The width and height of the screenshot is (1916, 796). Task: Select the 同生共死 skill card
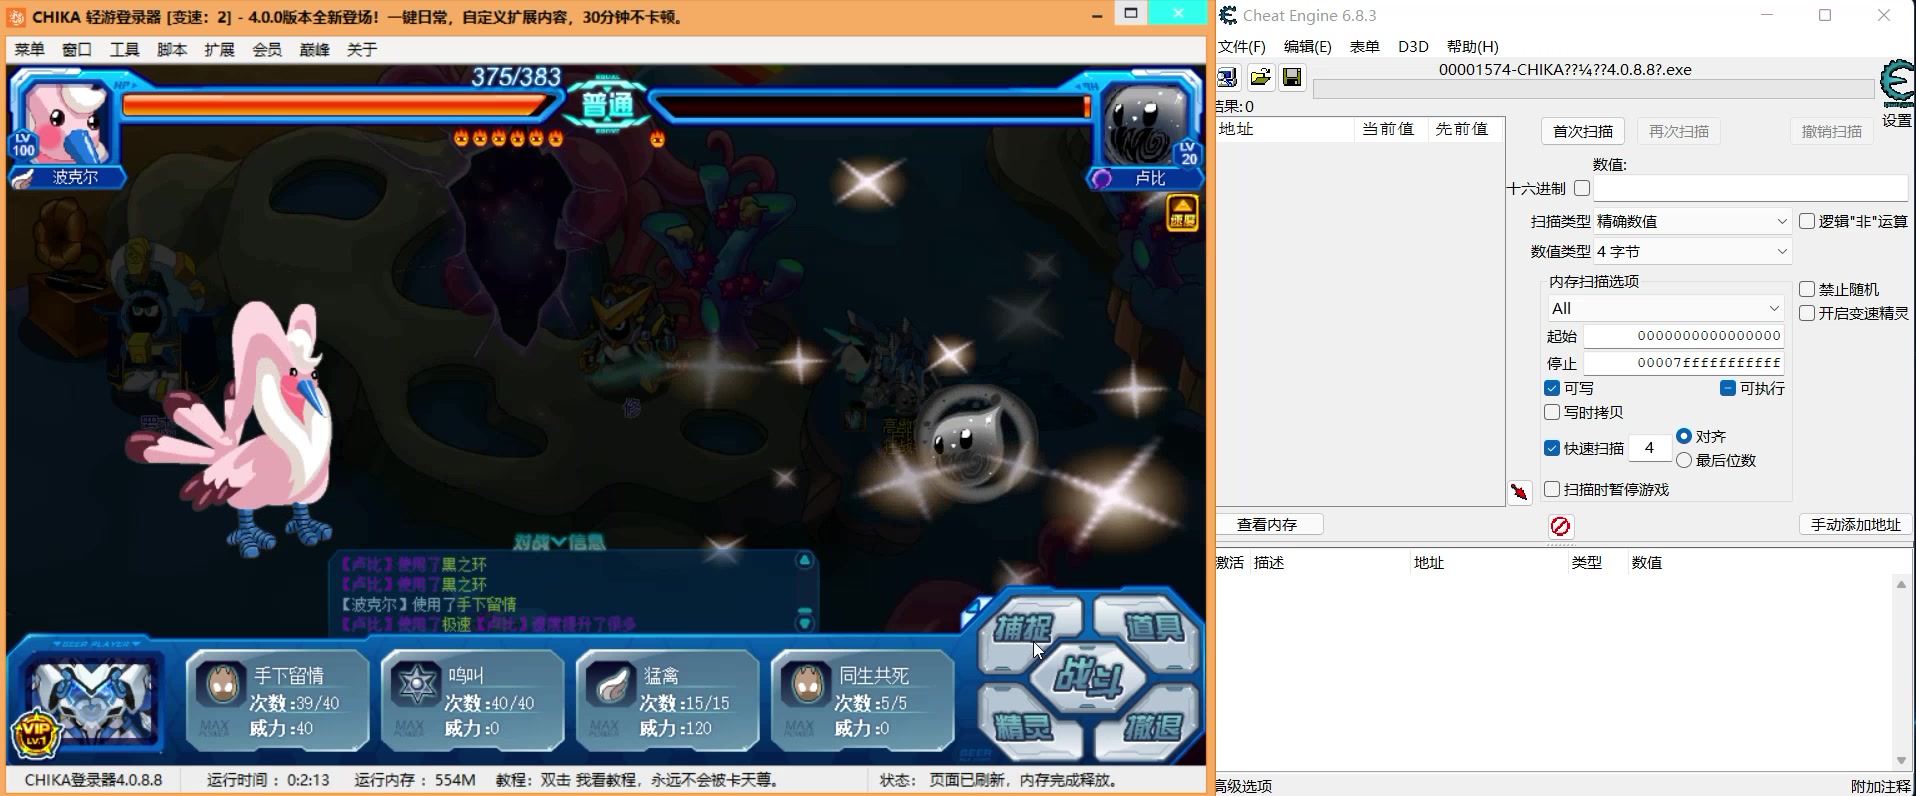click(x=862, y=700)
